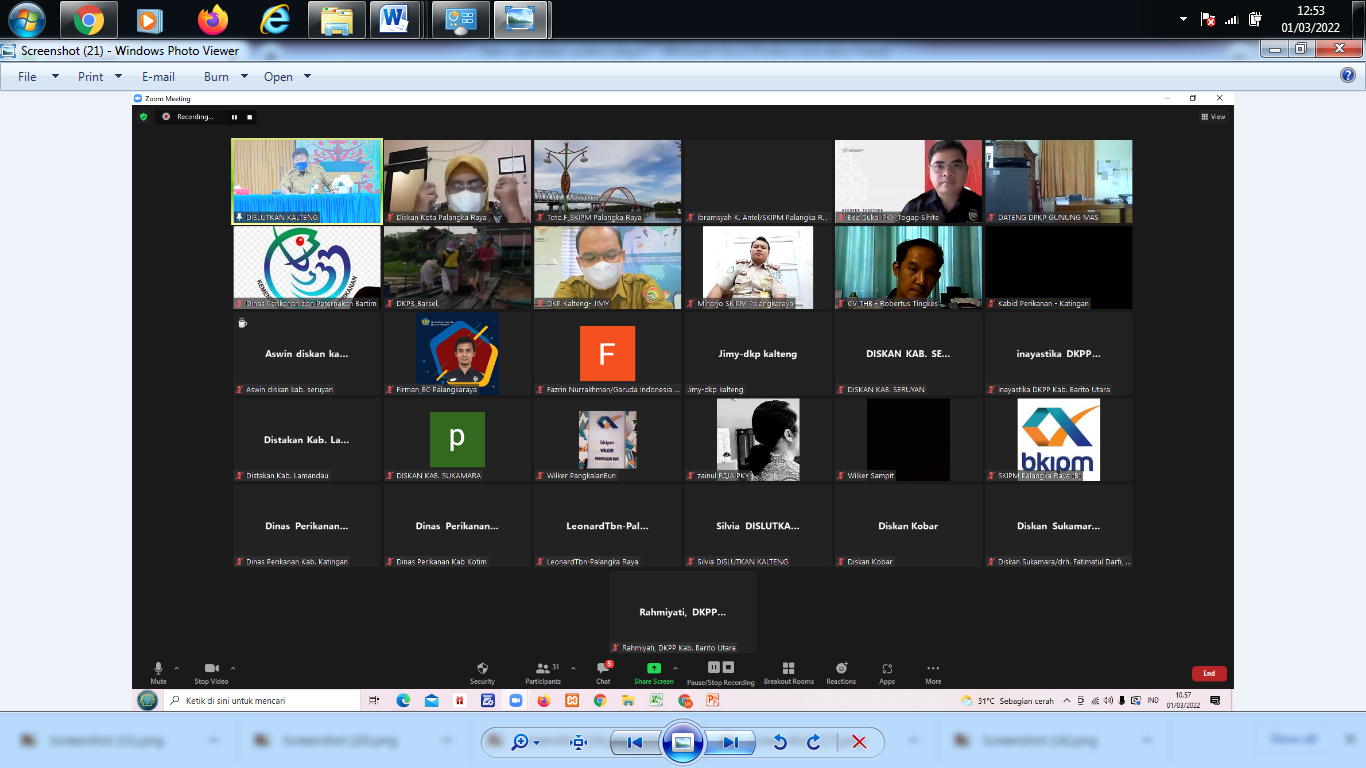
Task: Select the orange F avatar participant tile
Action: click(608, 353)
